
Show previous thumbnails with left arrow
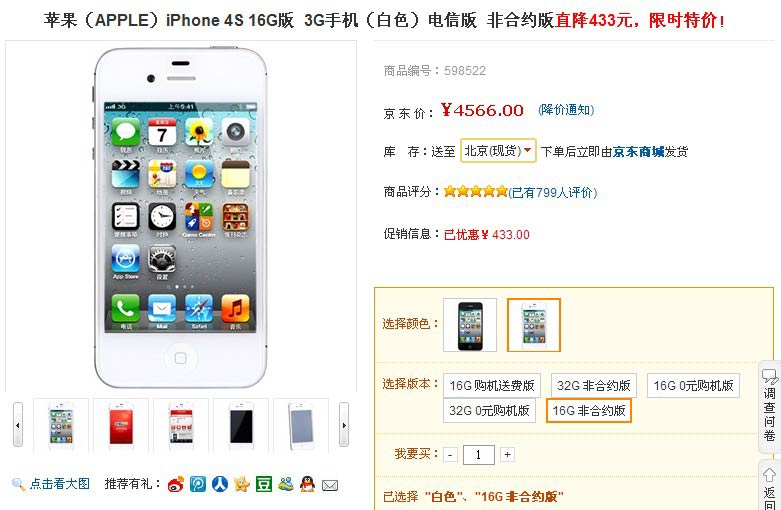point(18,425)
